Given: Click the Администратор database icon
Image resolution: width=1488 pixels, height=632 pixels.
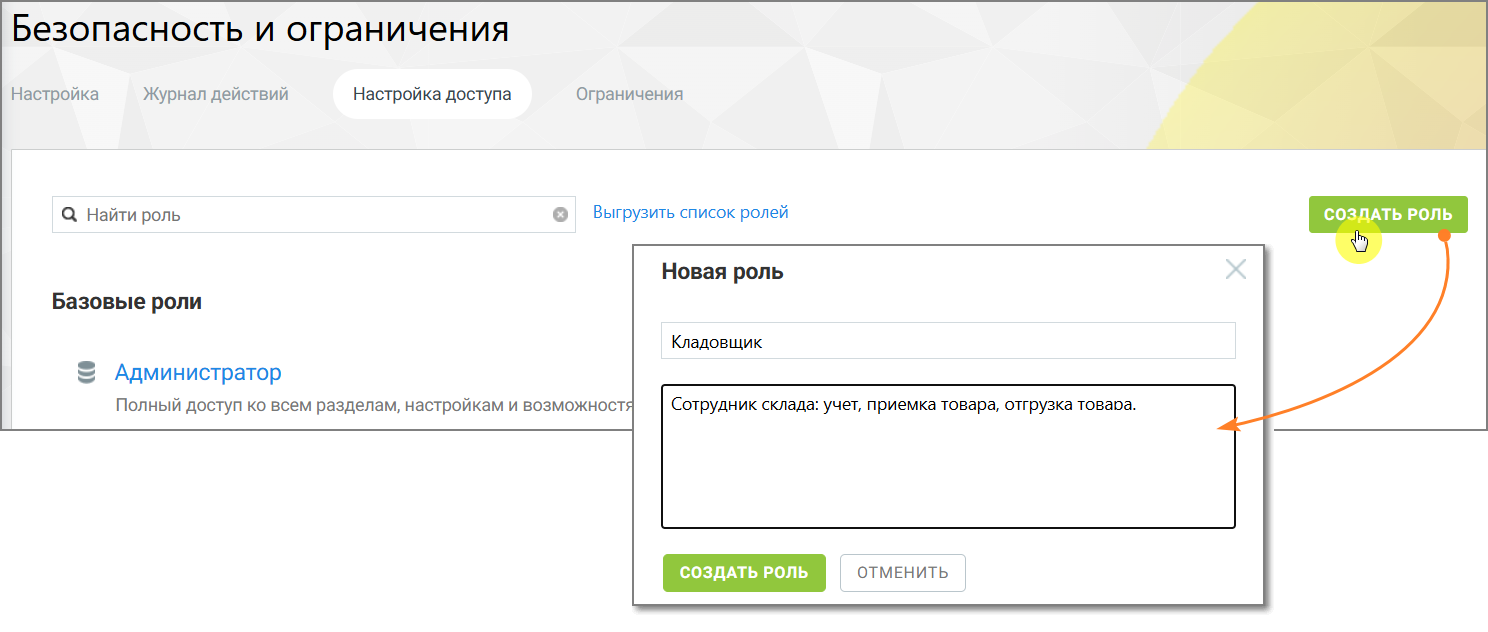Looking at the screenshot, I should pos(87,373).
